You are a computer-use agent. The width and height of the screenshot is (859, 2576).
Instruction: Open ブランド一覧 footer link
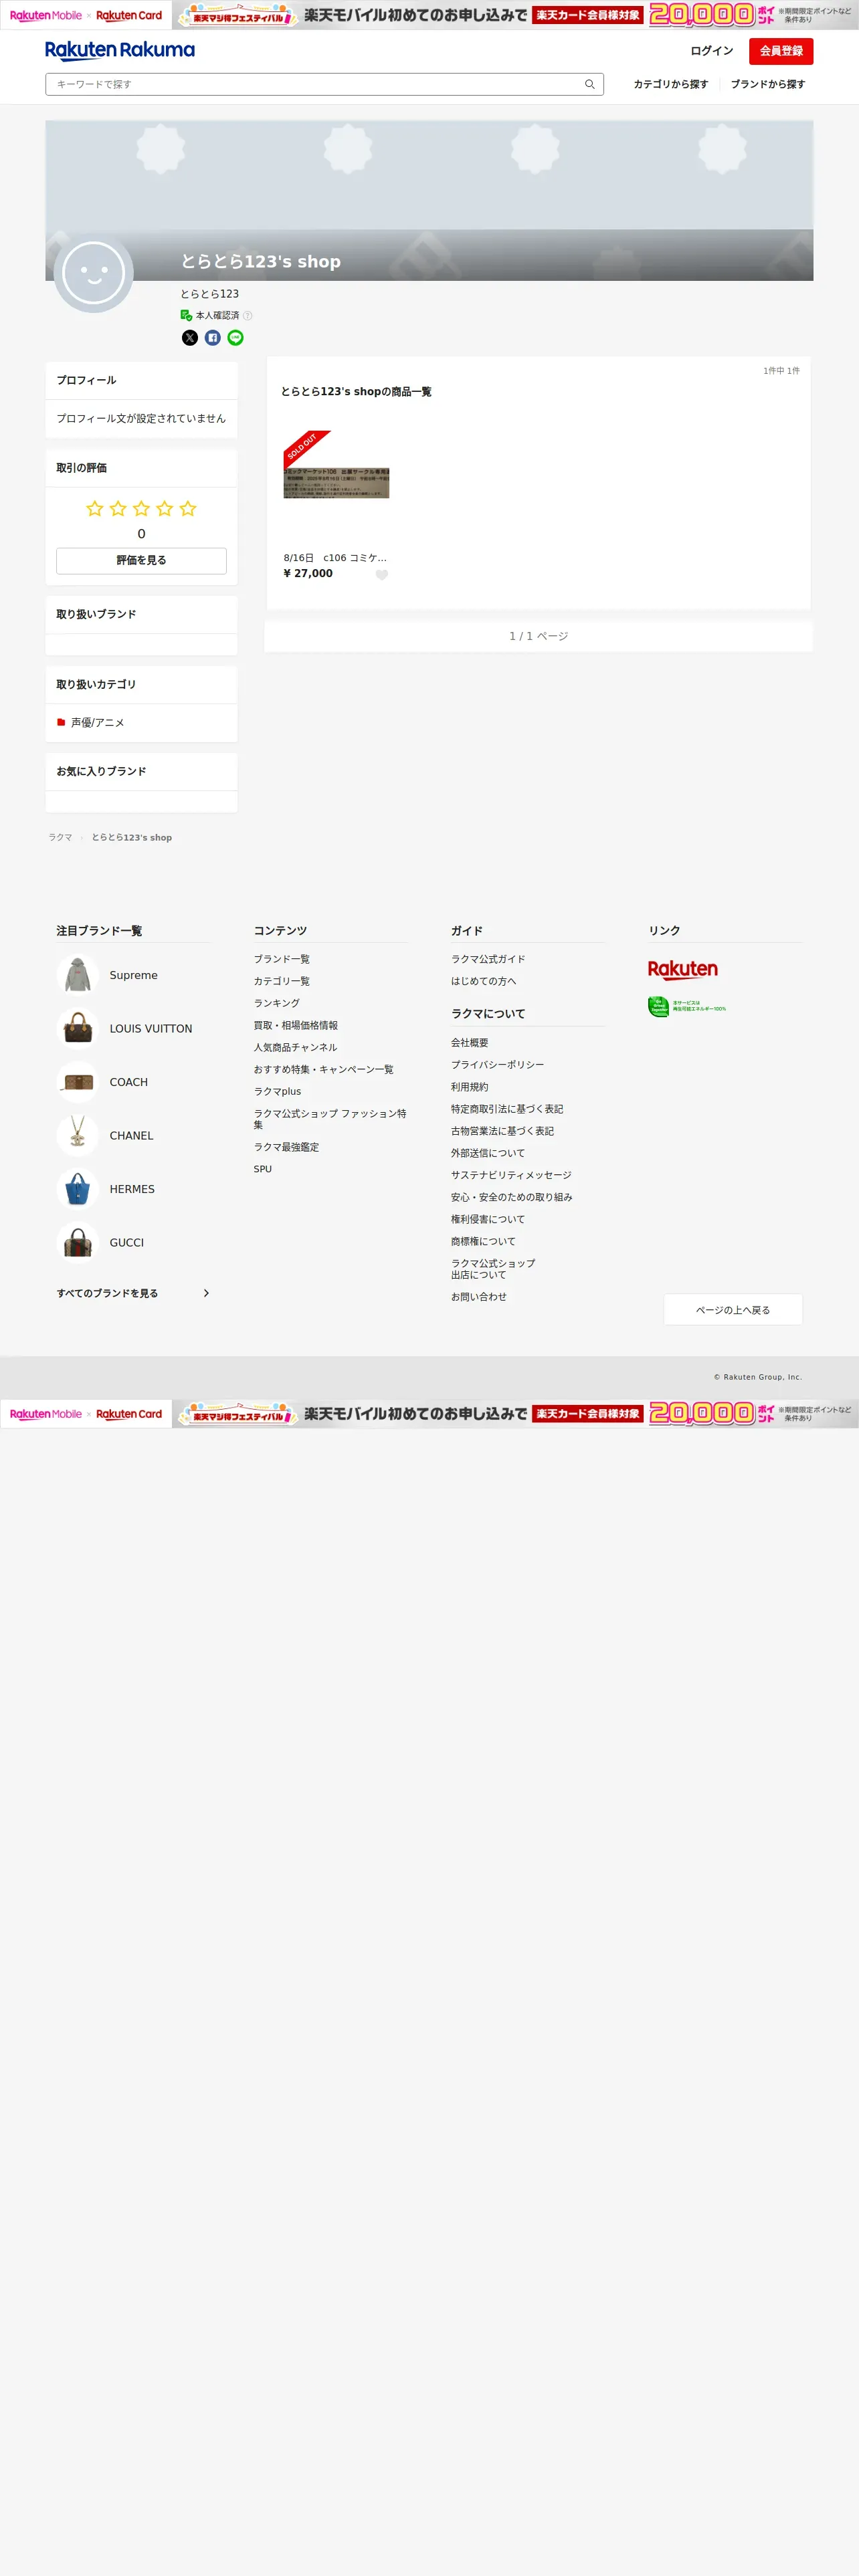pos(282,959)
